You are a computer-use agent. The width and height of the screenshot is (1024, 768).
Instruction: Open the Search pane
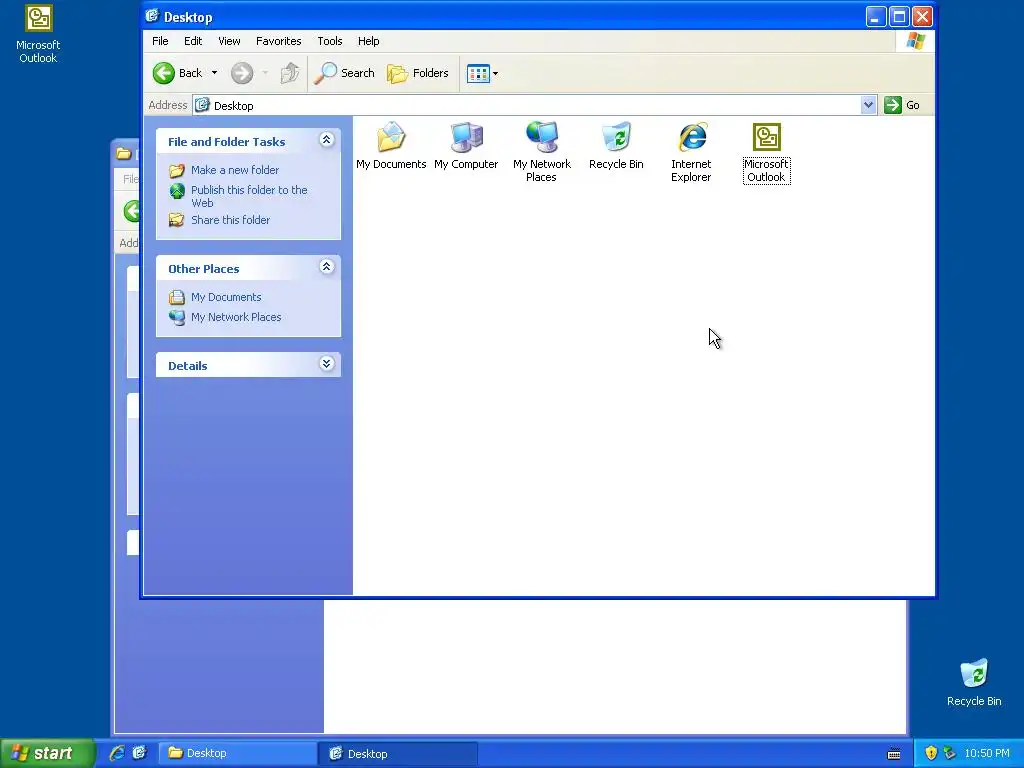tap(344, 73)
